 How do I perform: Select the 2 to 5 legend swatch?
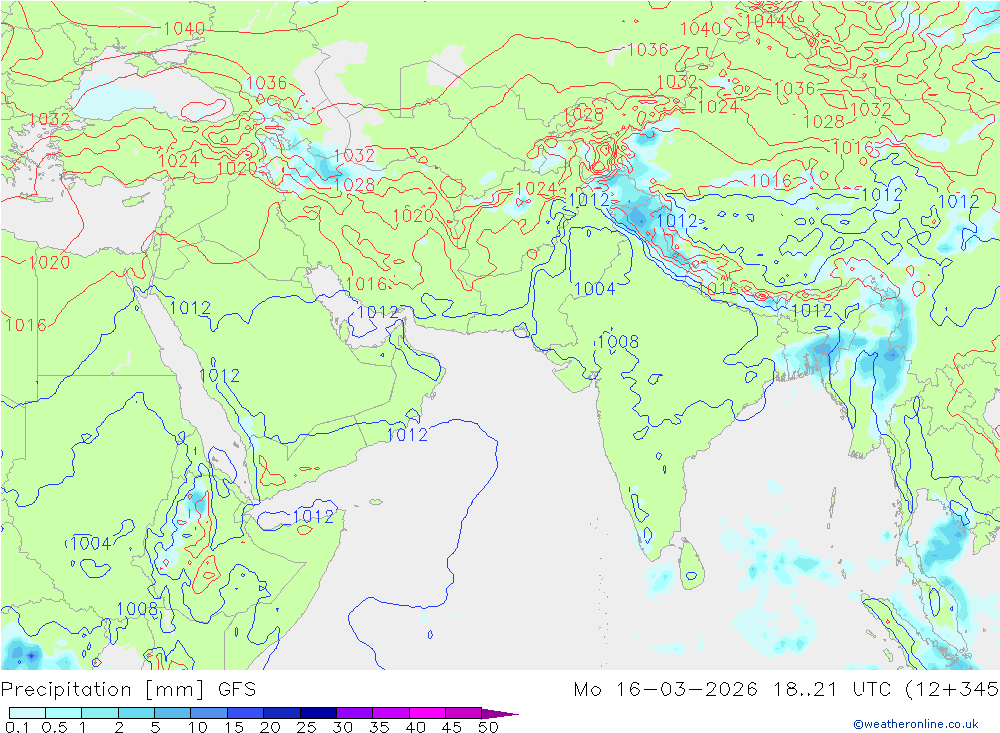click(136, 713)
